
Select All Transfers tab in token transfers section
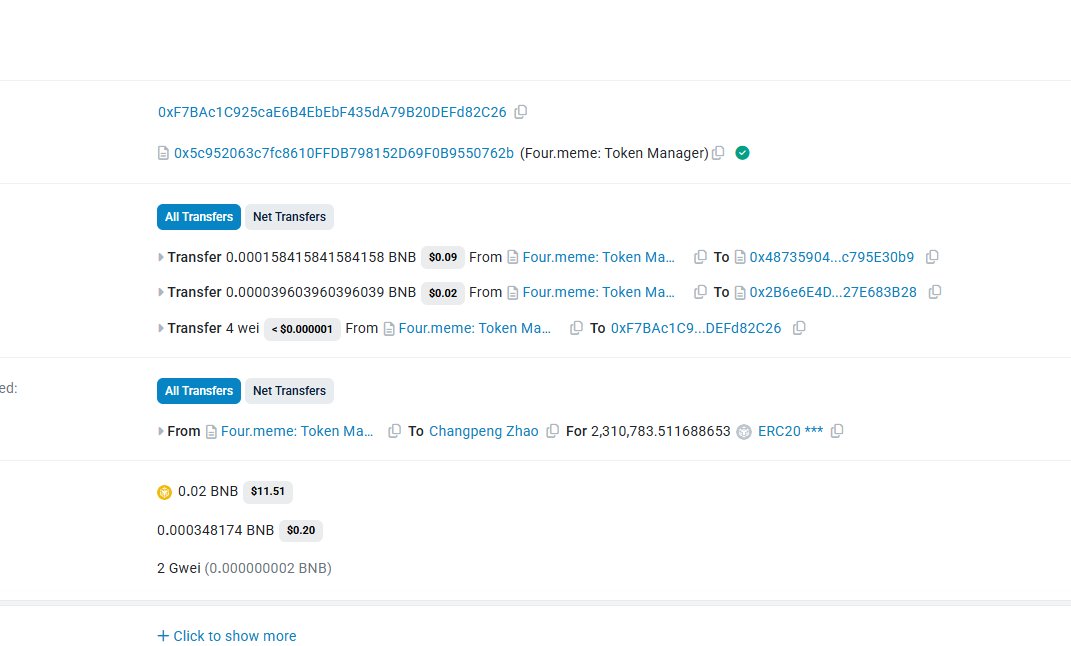point(199,391)
